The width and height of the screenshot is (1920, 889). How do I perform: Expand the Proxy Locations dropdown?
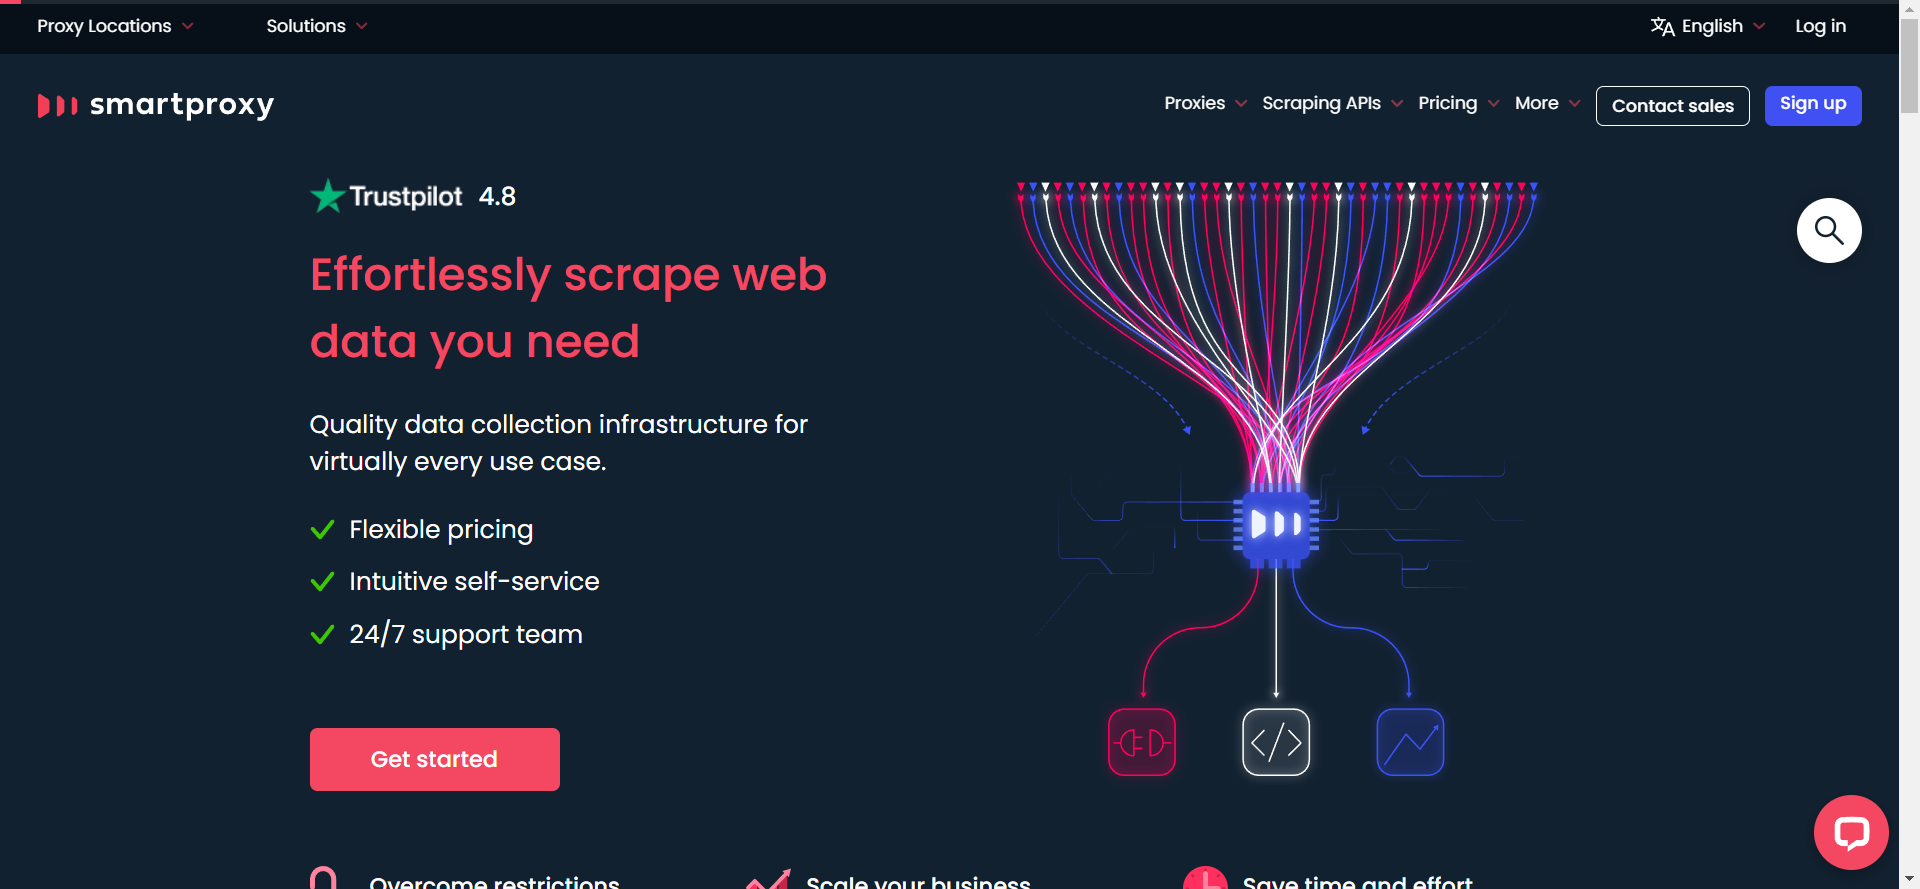[x=115, y=26]
